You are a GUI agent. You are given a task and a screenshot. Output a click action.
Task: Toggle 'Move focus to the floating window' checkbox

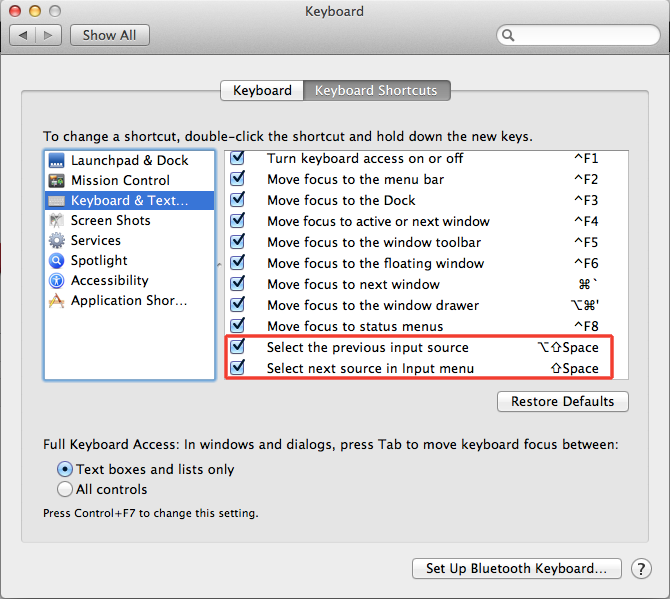(237, 262)
